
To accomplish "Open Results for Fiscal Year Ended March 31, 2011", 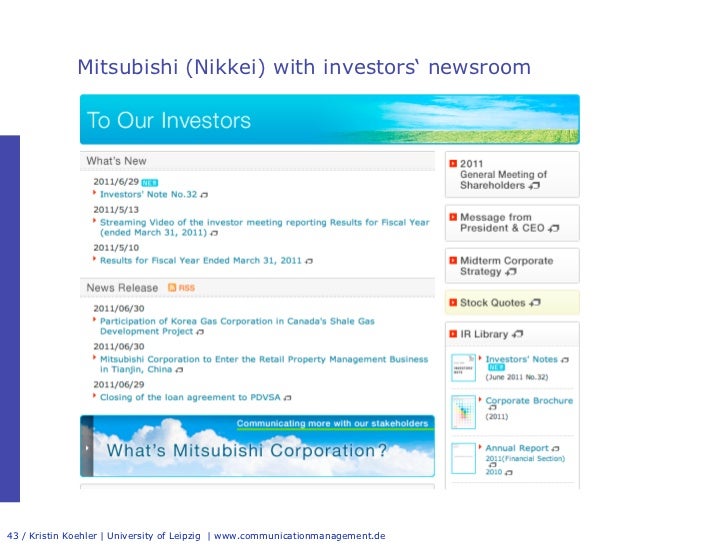I will 201,260.
